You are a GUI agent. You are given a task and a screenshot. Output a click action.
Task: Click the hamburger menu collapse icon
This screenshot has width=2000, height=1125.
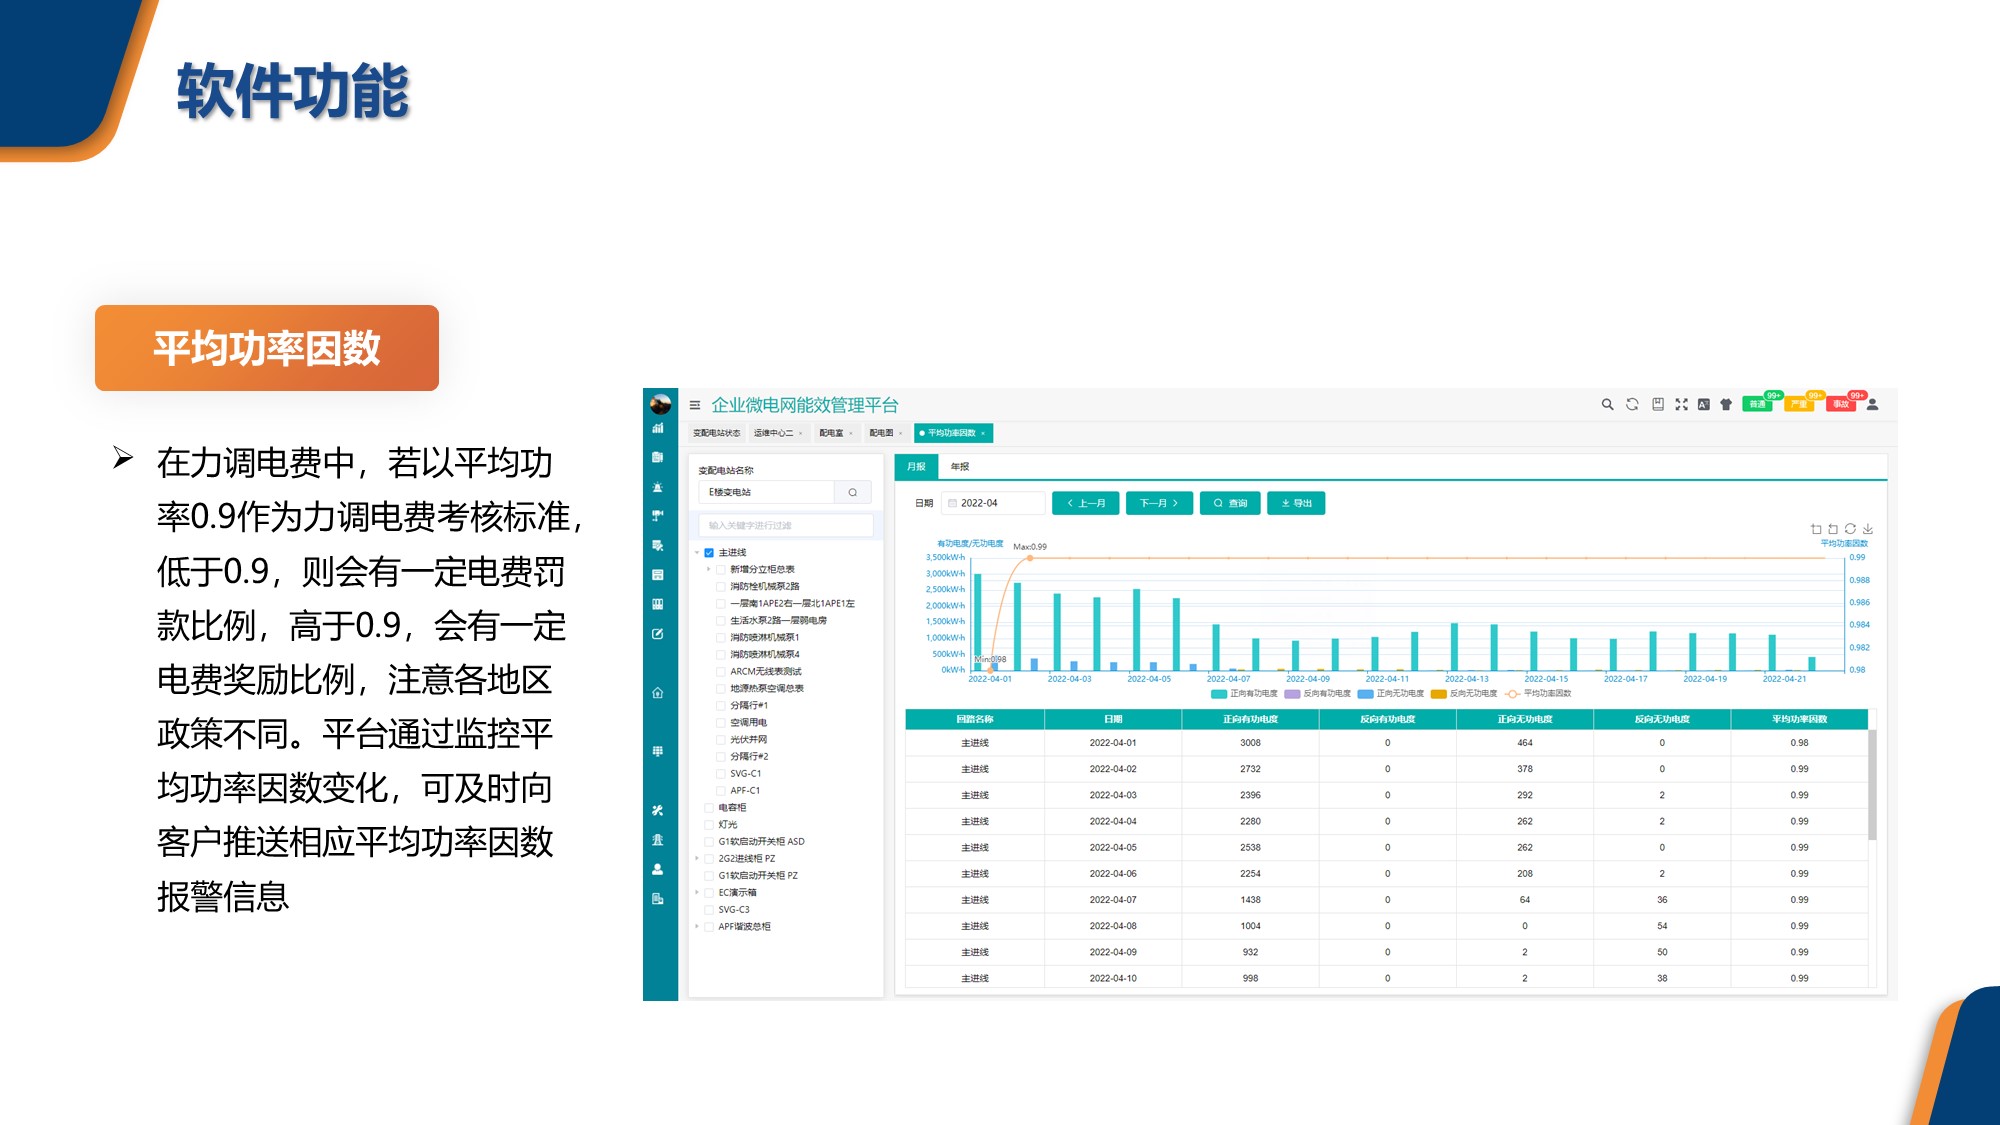tap(694, 405)
